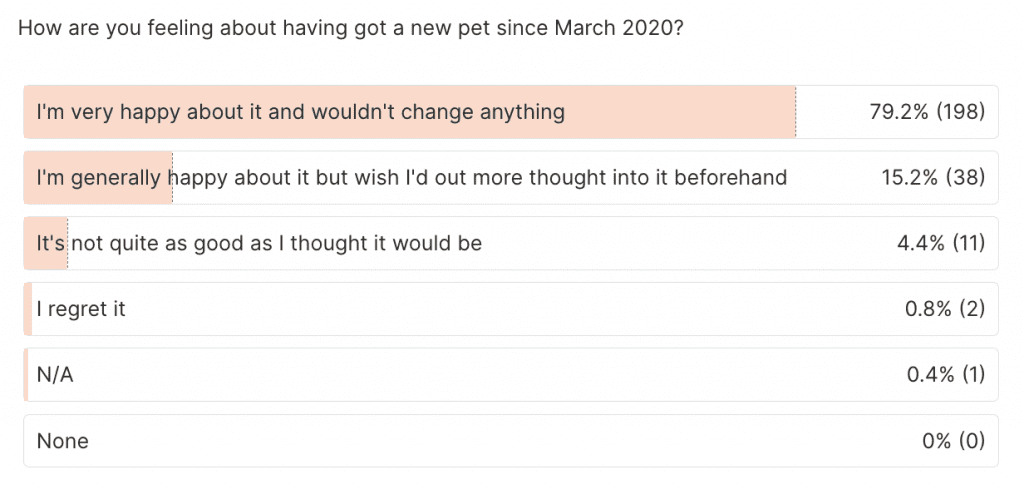
Task: Click the dotted right edge of the 4.4% bar
Action: (x=67, y=243)
